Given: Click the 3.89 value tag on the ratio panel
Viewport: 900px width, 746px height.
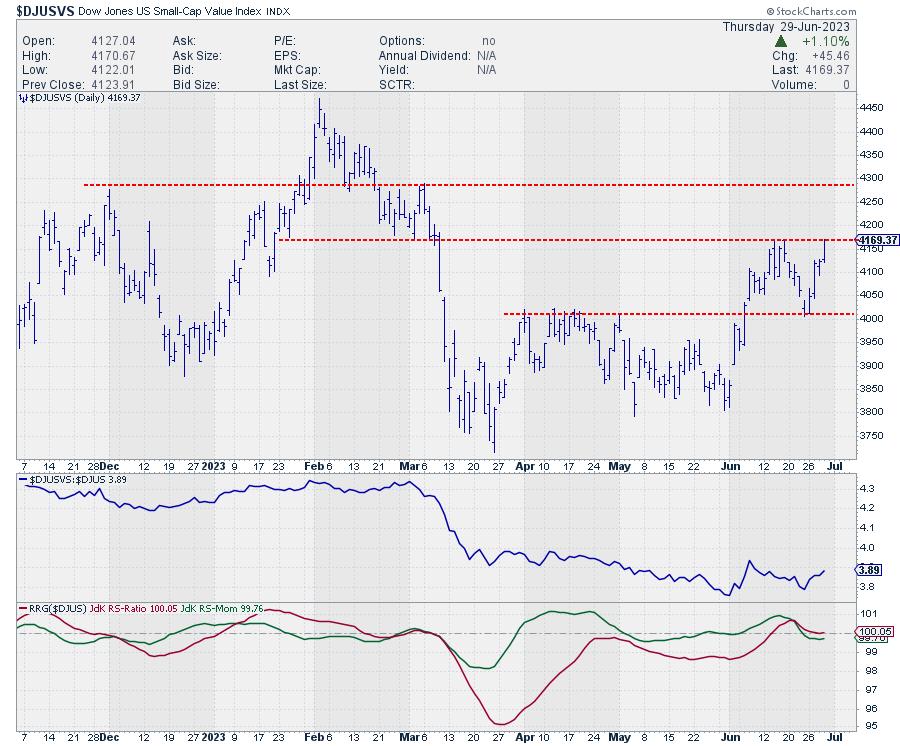Looking at the screenshot, I should [x=868, y=569].
